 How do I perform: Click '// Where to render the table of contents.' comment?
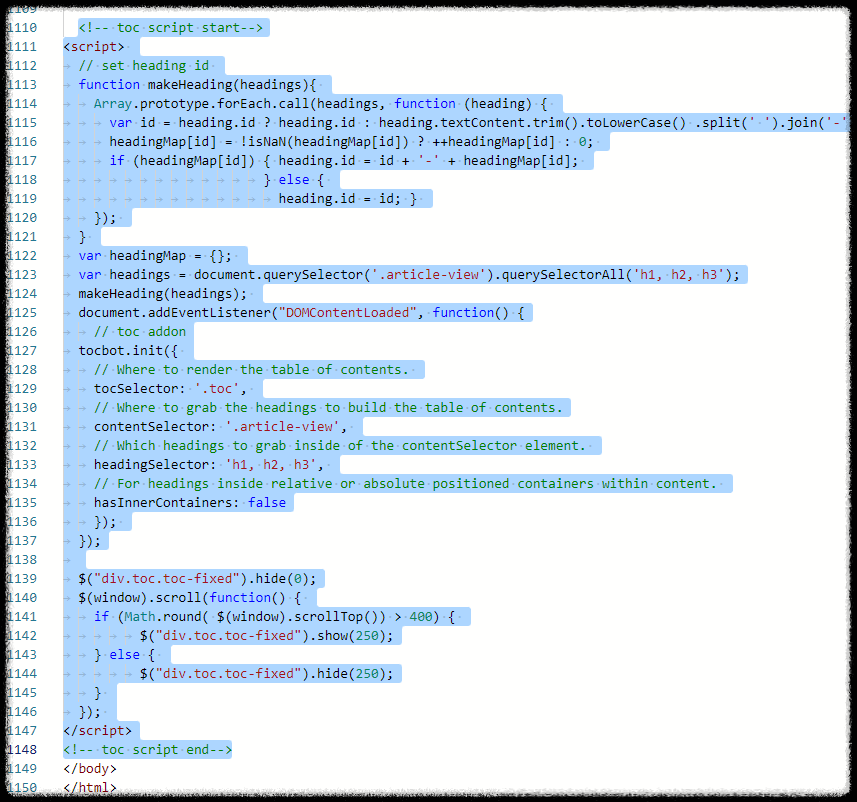pyautogui.click(x=251, y=370)
